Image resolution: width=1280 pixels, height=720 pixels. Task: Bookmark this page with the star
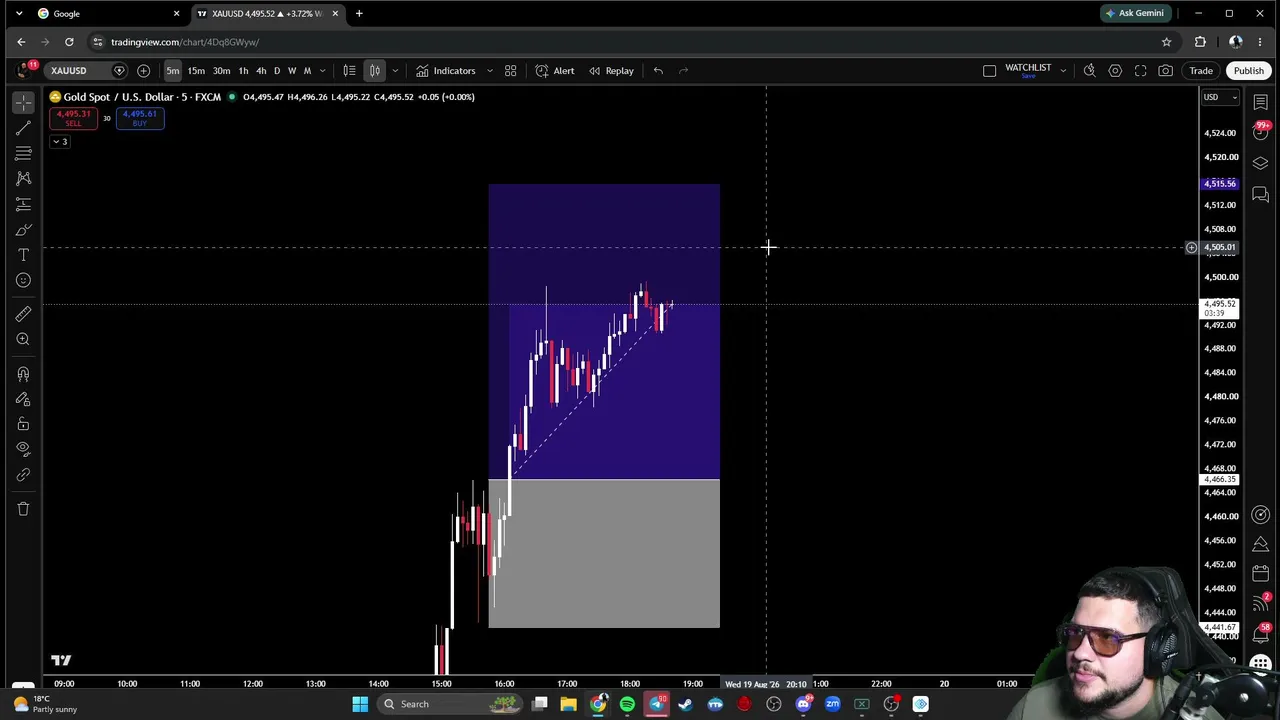point(1166,42)
